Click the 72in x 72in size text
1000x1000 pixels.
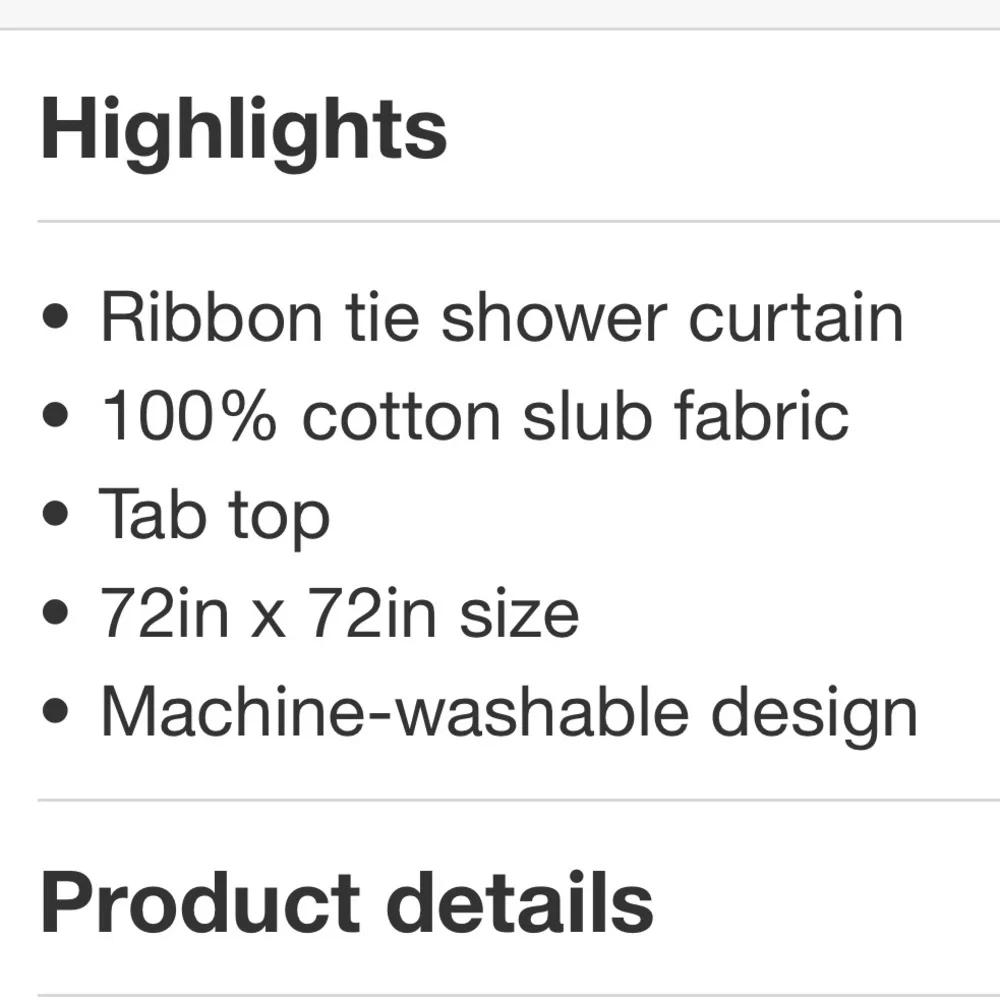pos(340,614)
